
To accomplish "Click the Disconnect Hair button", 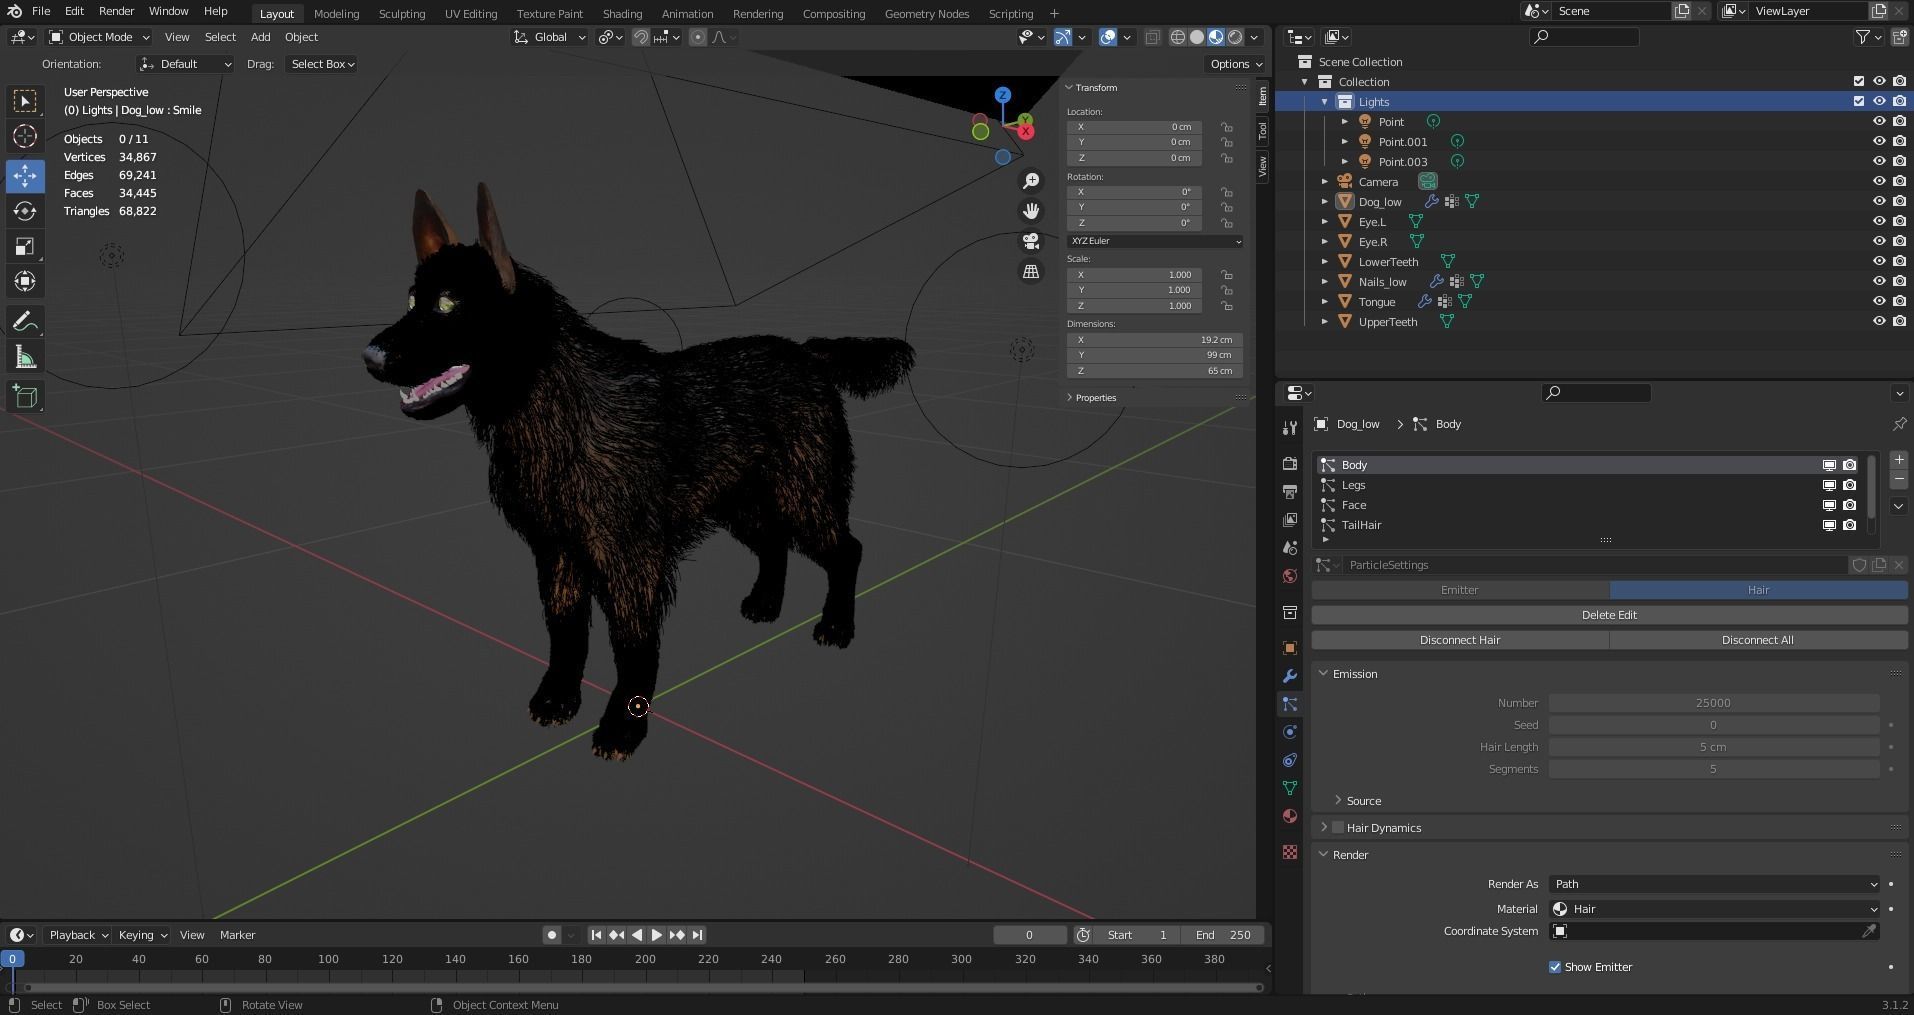I will tap(1460, 640).
